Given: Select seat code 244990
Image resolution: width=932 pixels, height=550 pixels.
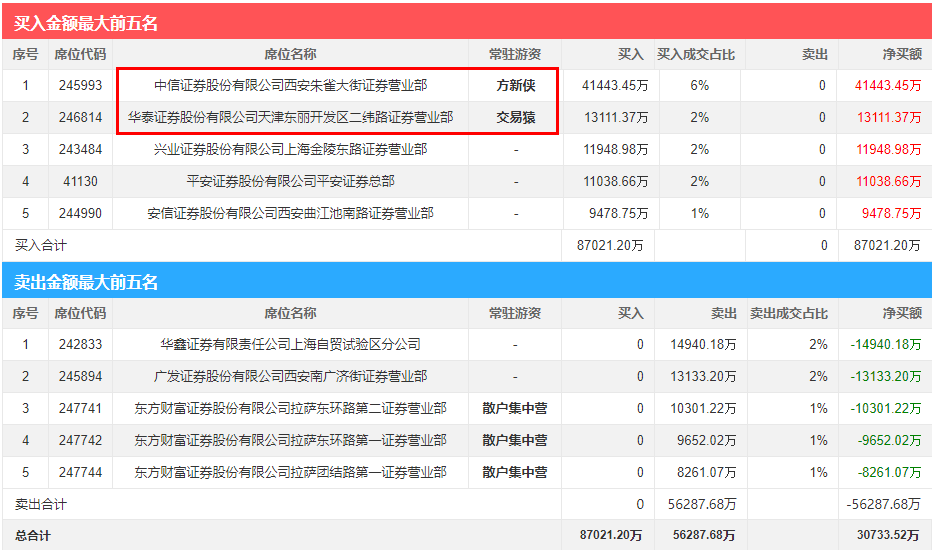Looking at the screenshot, I should coord(80,213).
